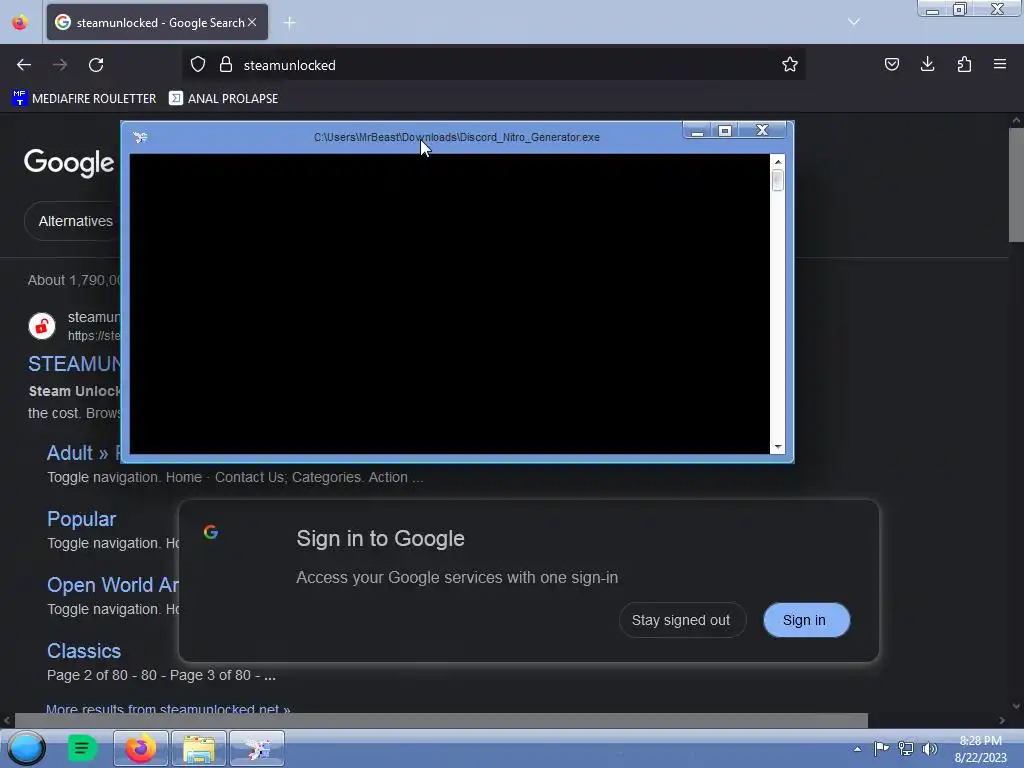
Task: Open the list all tabs chevron
Action: point(854,22)
